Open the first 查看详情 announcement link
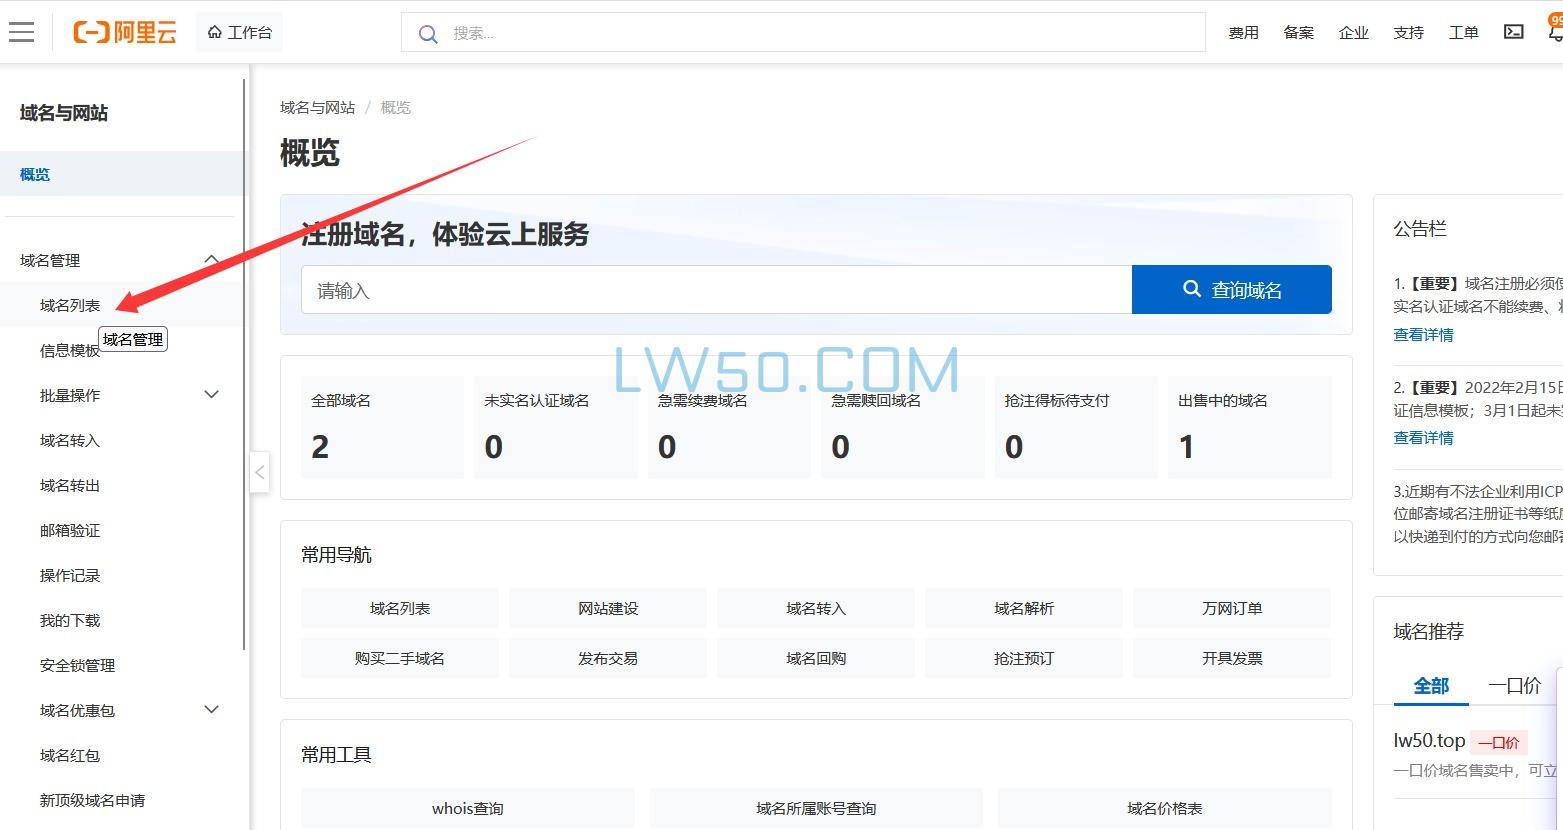 (1422, 334)
